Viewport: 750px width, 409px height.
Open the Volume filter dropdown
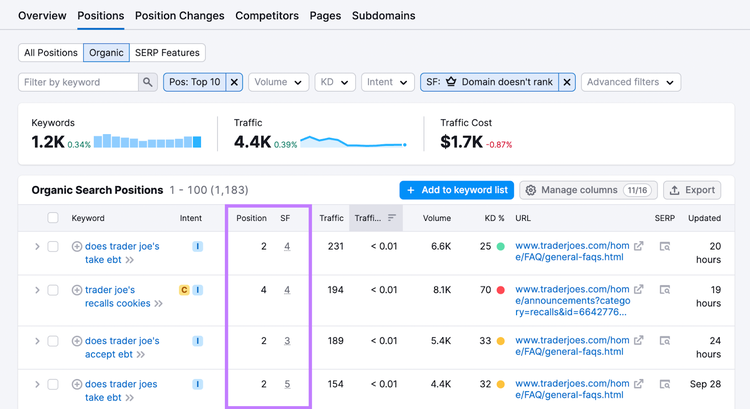pos(278,82)
